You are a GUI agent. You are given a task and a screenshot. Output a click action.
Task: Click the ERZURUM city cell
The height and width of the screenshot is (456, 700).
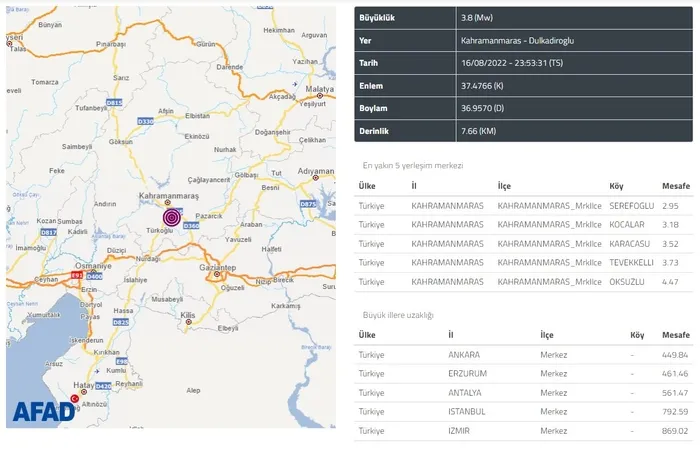467,374
